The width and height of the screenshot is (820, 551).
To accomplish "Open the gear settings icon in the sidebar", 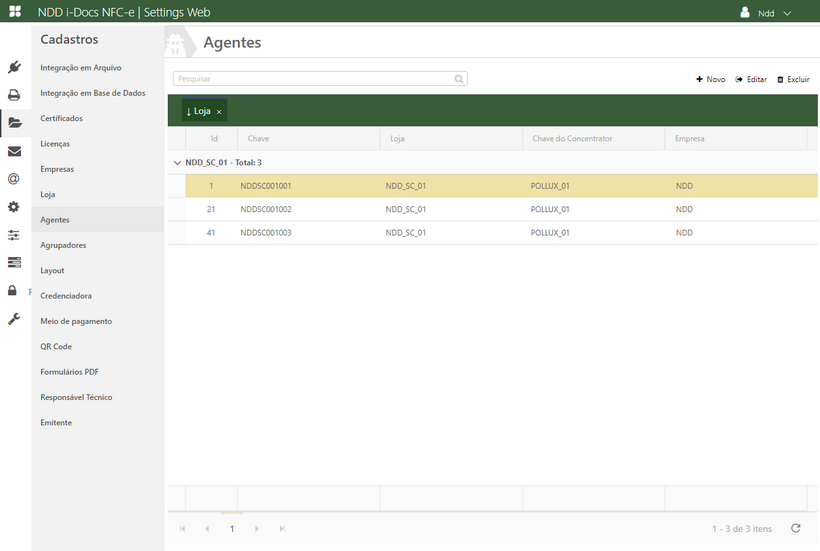I will coord(14,207).
